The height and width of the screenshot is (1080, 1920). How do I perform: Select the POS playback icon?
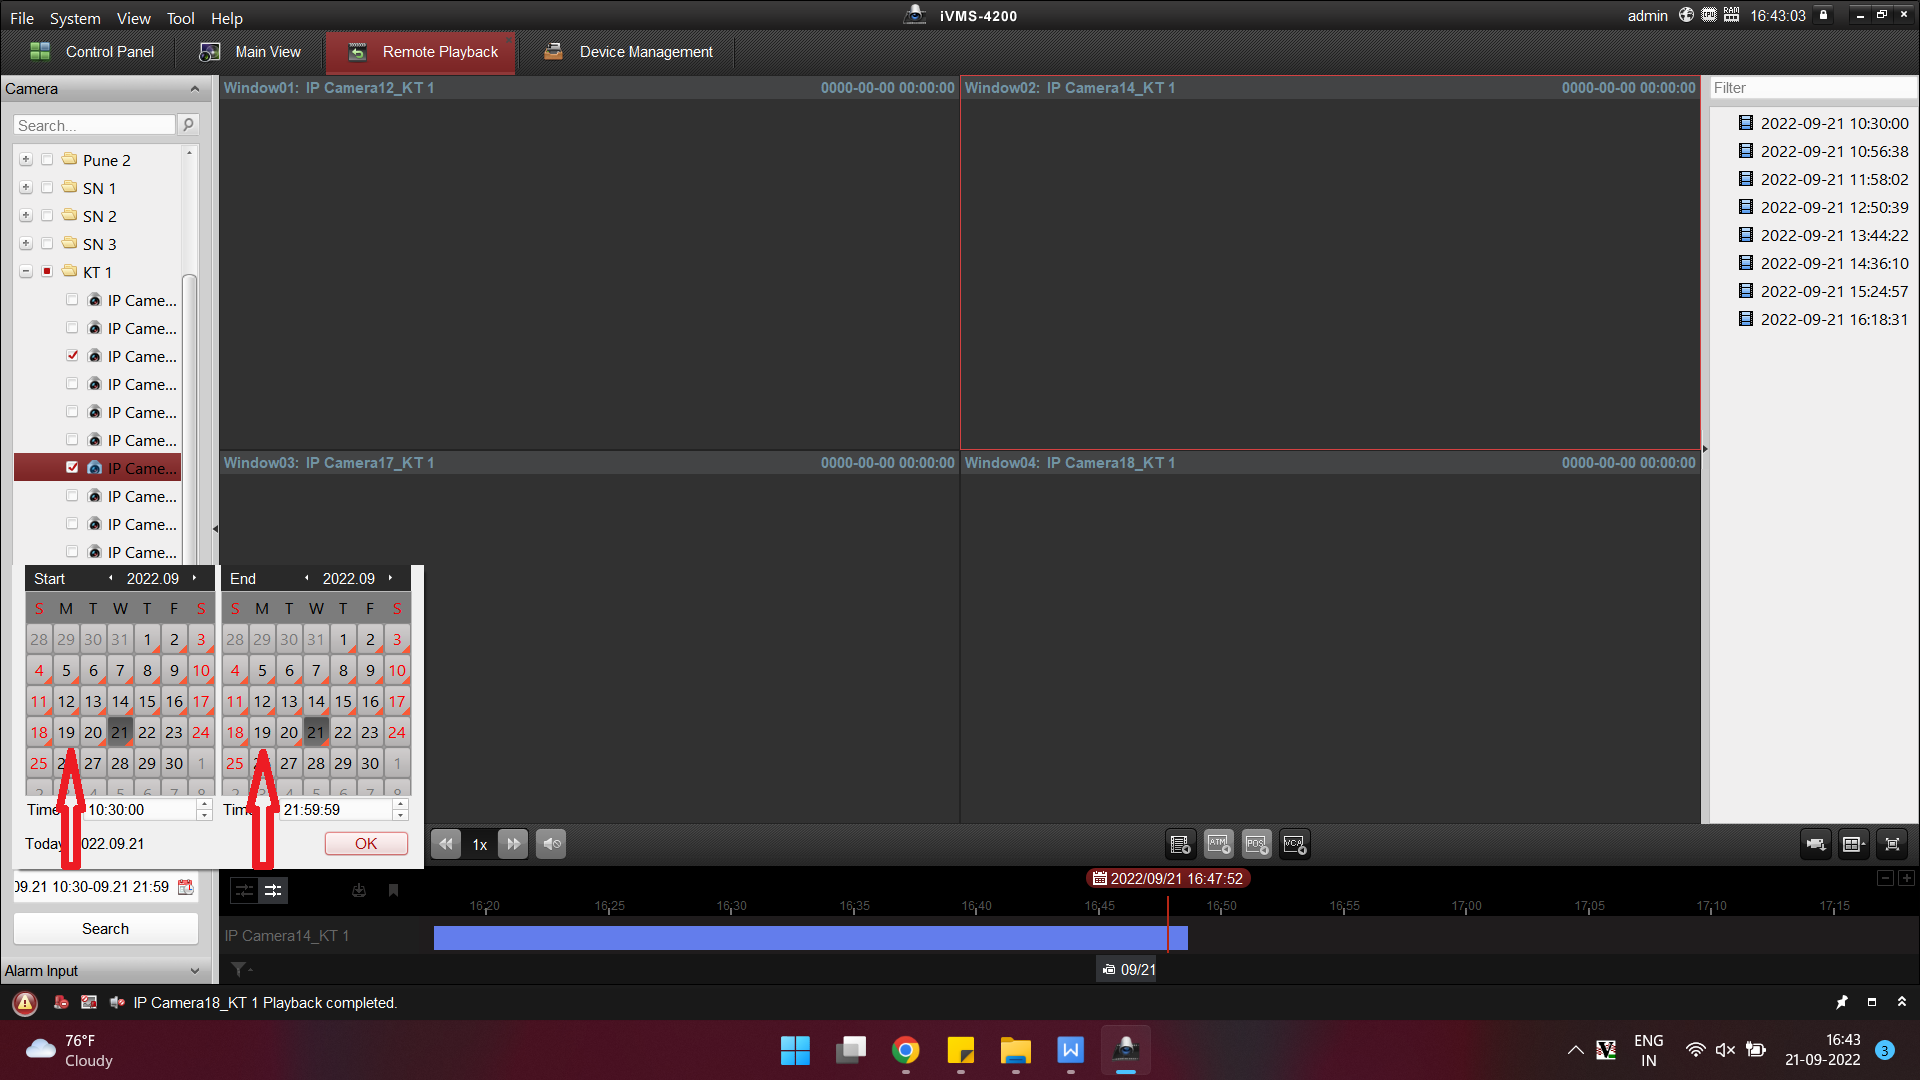[x=1257, y=844]
